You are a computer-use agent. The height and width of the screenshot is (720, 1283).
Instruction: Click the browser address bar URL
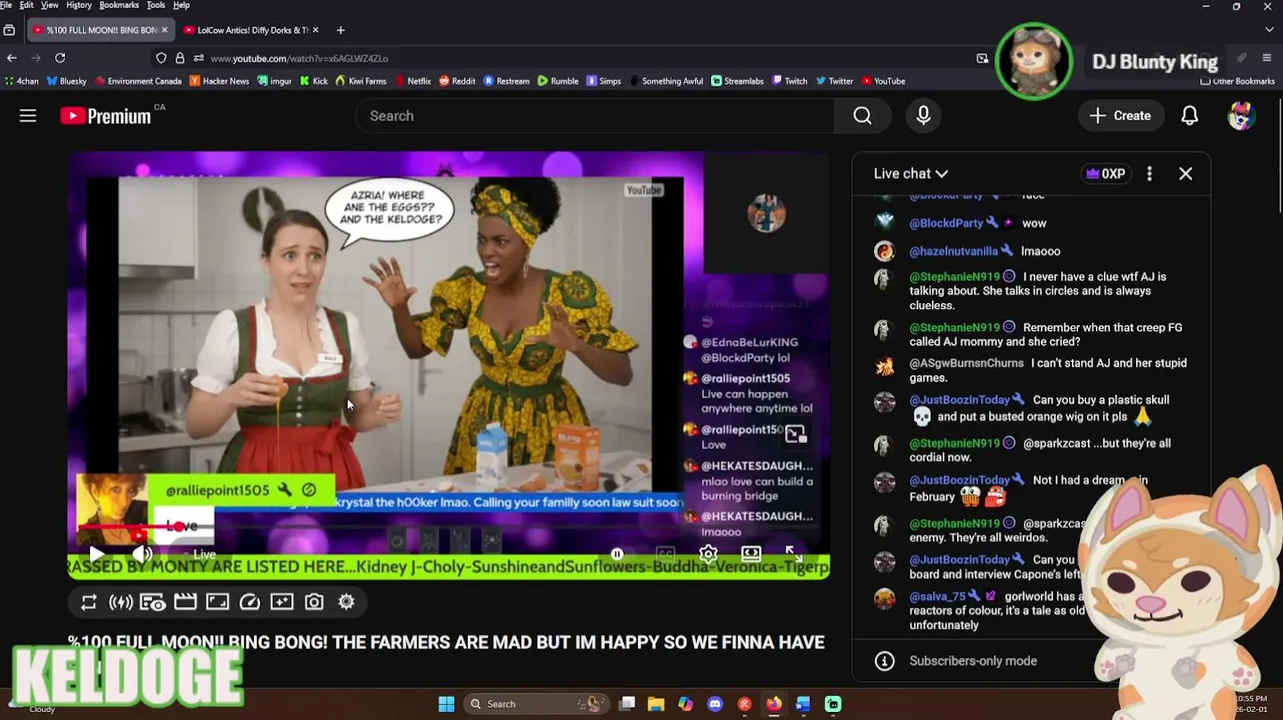(x=299, y=59)
